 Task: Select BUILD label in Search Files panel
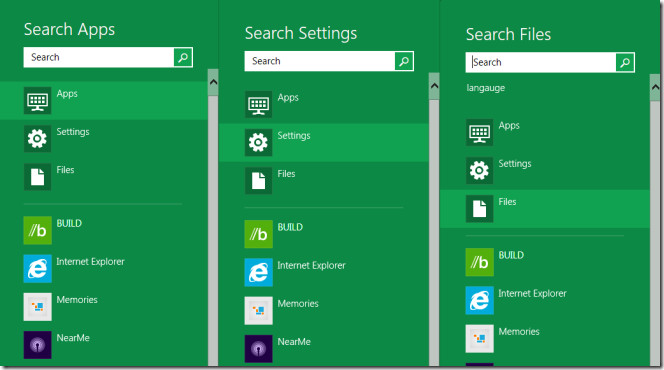click(x=511, y=255)
